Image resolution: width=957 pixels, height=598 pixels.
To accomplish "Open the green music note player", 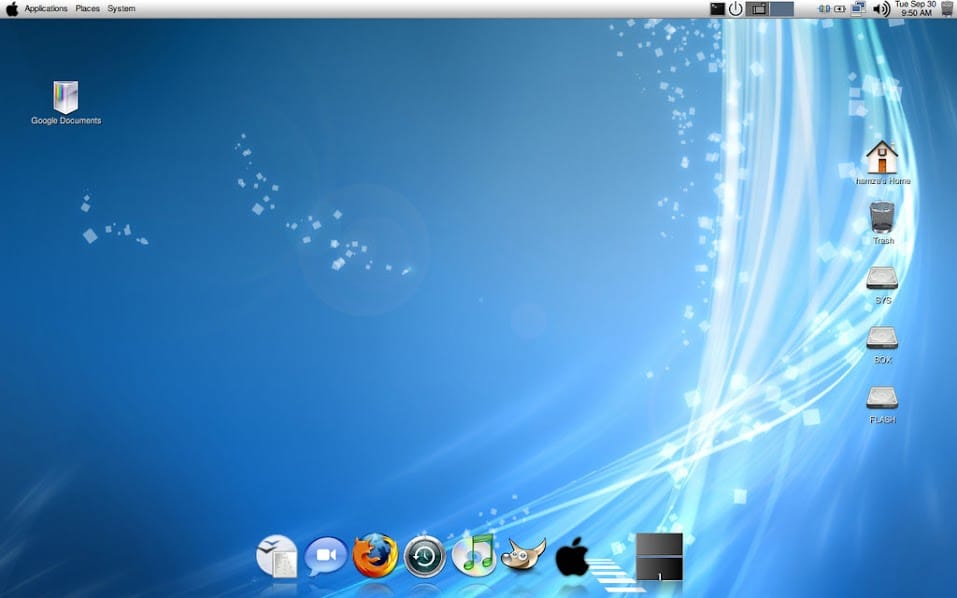I will [x=474, y=556].
